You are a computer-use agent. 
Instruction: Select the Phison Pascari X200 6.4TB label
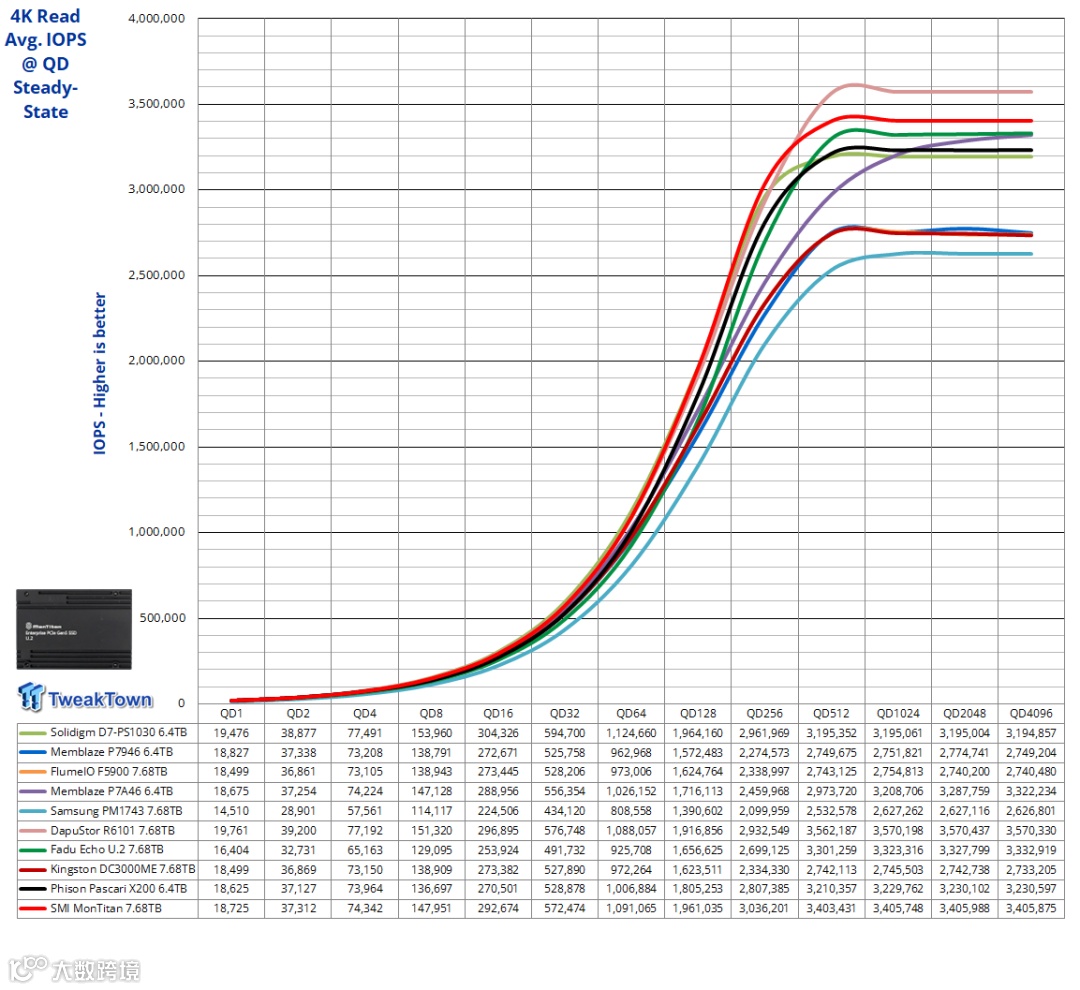(118, 889)
